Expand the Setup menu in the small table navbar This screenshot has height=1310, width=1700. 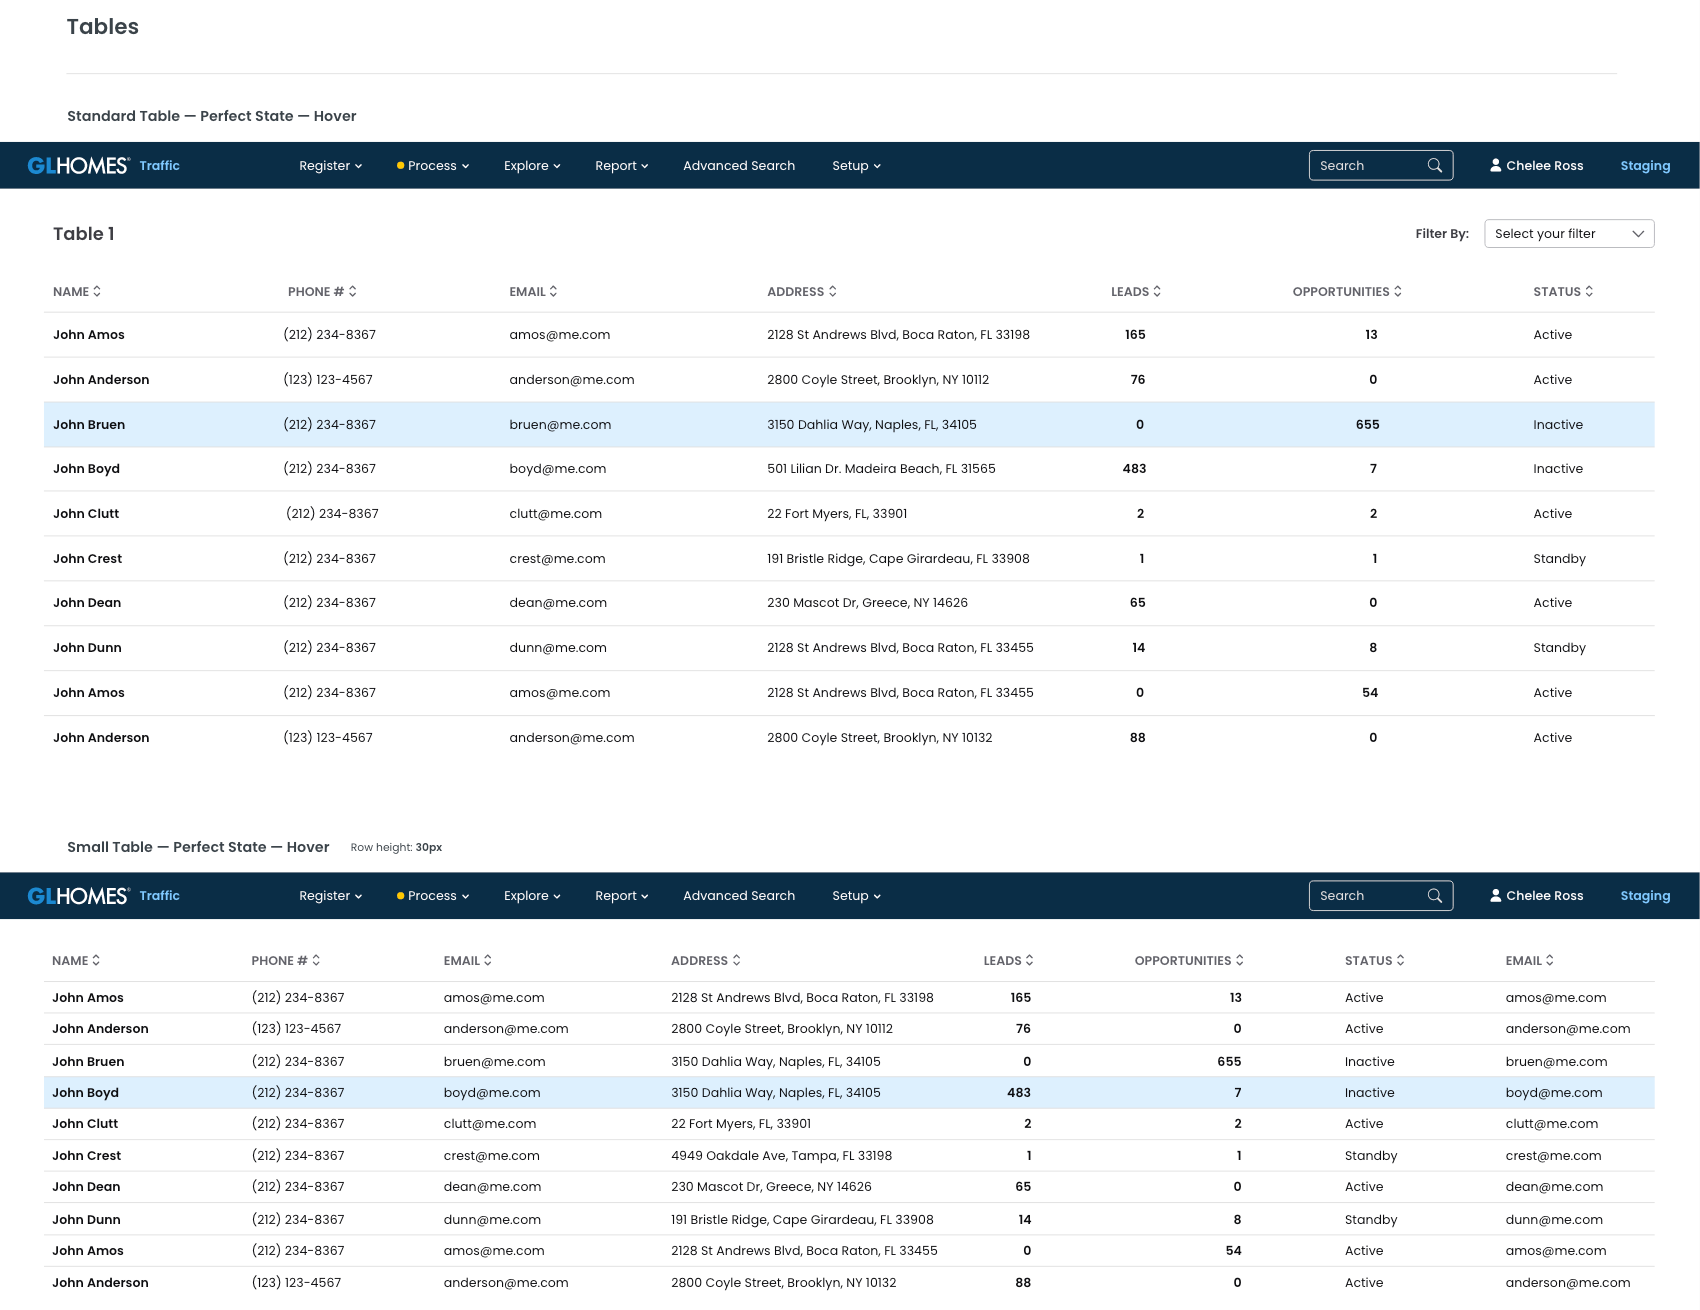[x=856, y=896]
